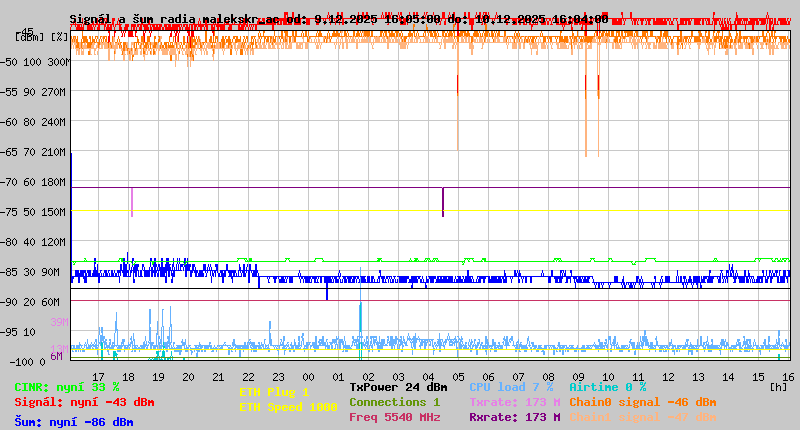800x430 pixels.
Task: Click the purple '6M' rate marker label
Action: click(x=57, y=356)
